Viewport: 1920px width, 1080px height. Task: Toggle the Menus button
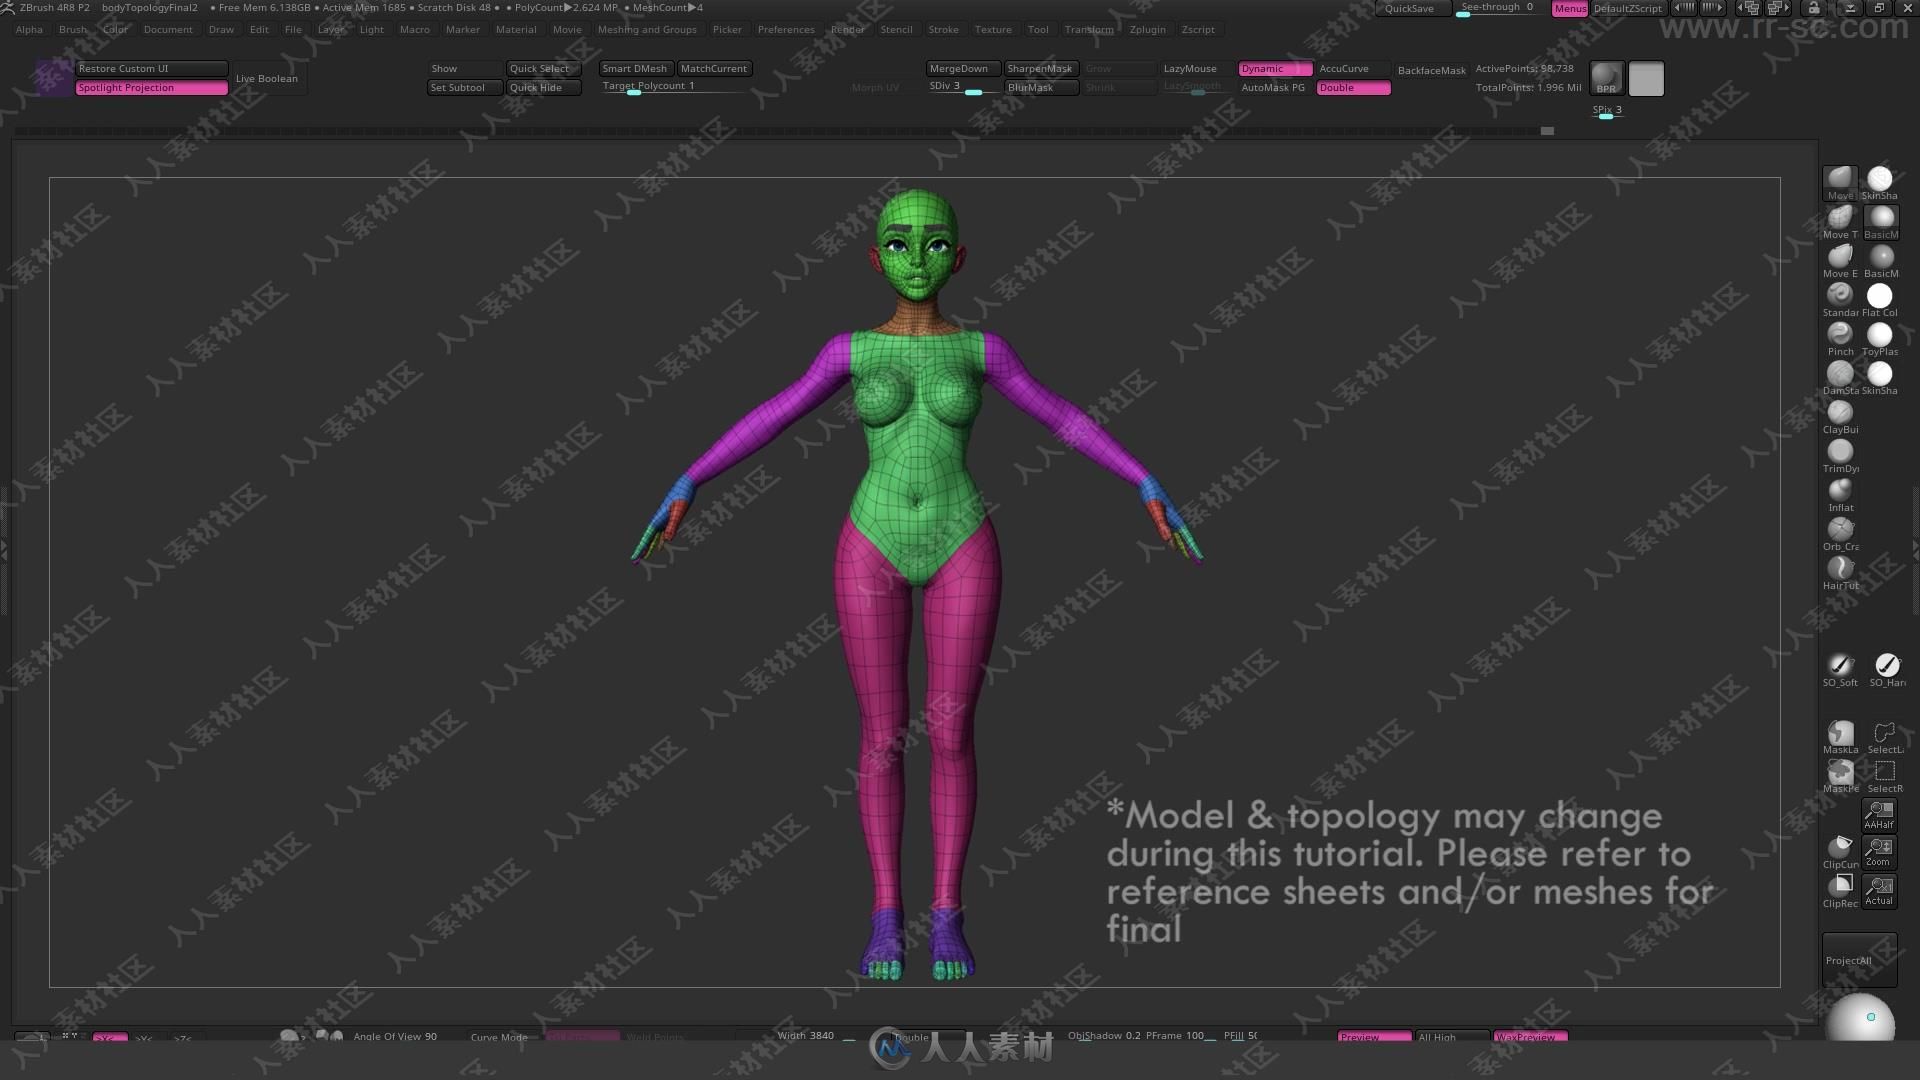(1569, 8)
